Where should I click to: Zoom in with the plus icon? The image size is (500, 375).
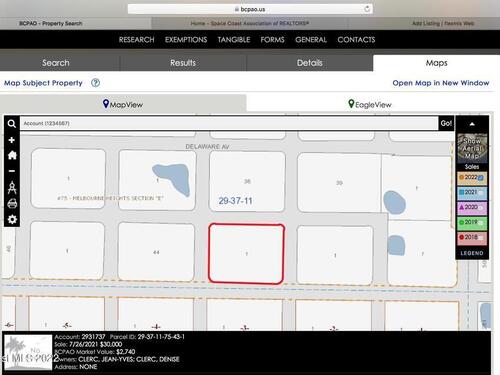(12, 140)
